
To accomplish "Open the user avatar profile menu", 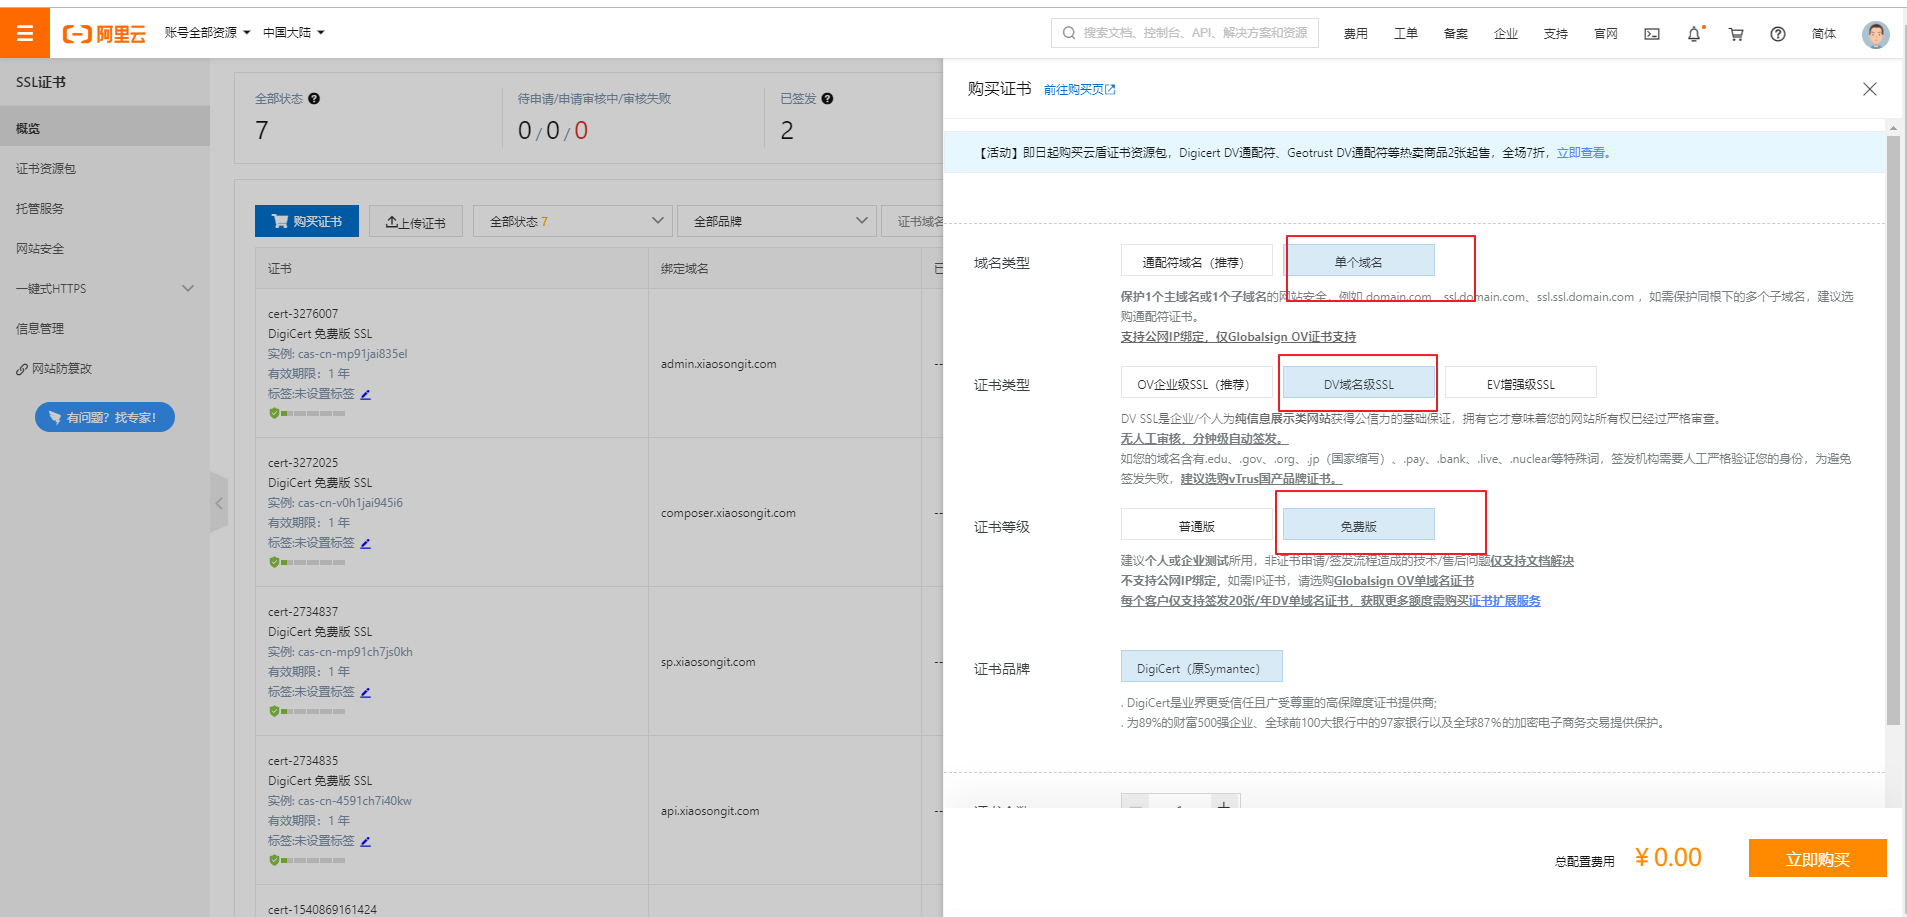I will click(x=1875, y=34).
